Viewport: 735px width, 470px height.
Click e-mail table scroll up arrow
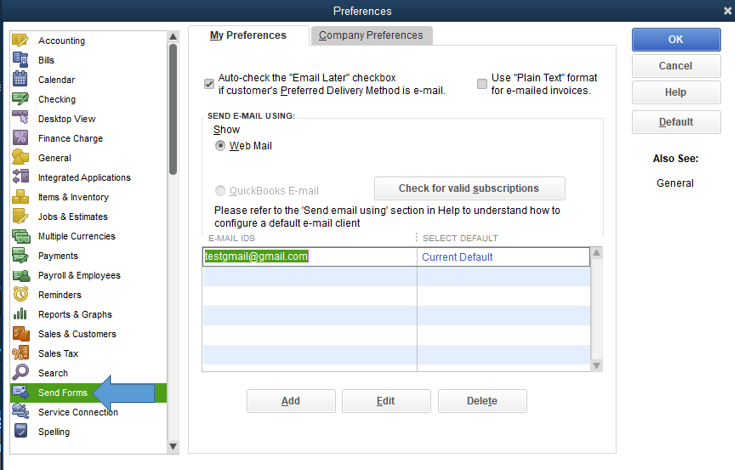click(x=597, y=253)
